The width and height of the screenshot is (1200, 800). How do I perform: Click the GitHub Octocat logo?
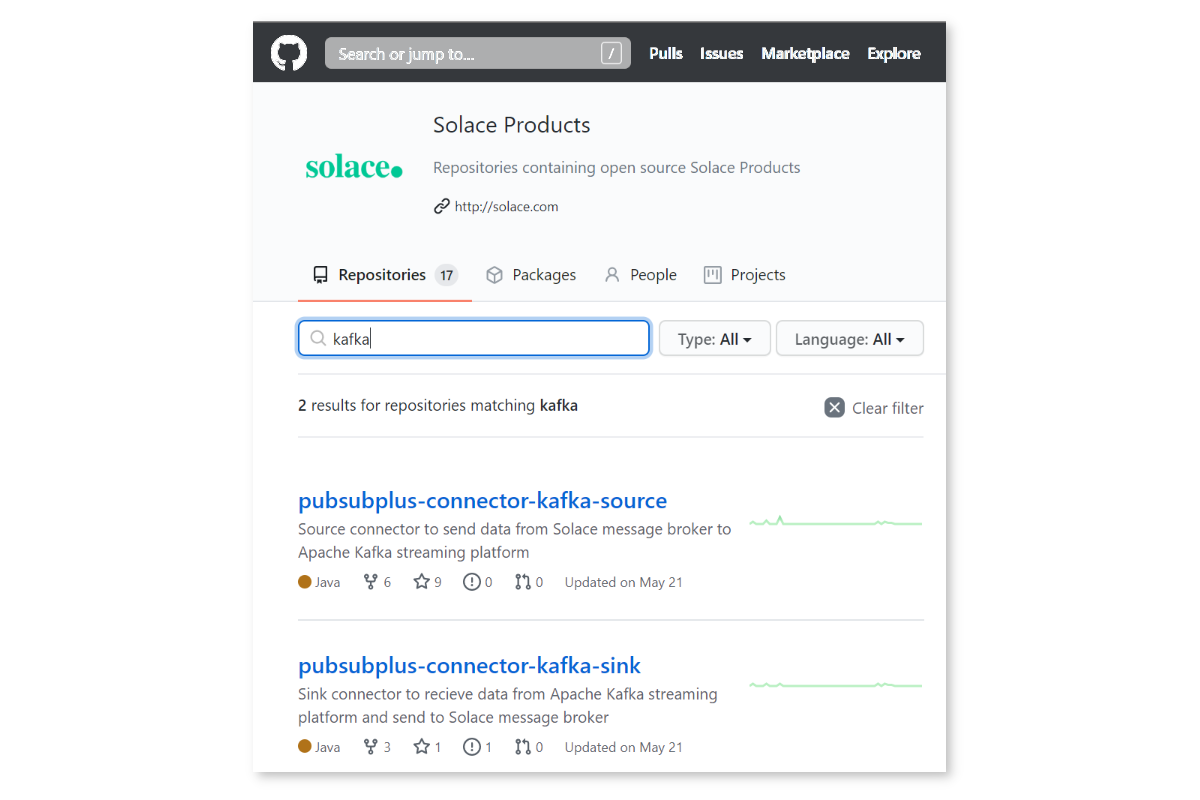click(289, 53)
